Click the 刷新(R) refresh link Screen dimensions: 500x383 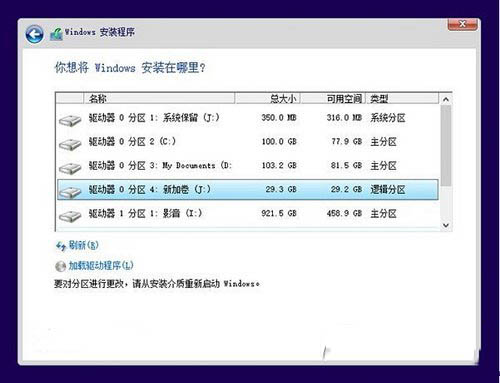coord(83,245)
